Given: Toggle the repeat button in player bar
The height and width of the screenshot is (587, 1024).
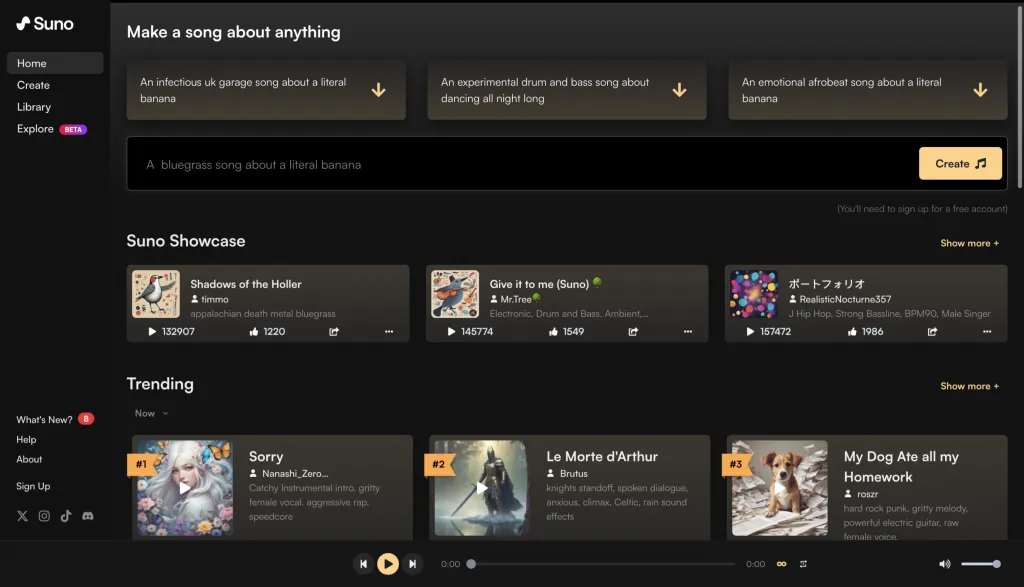Looking at the screenshot, I should [803, 564].
